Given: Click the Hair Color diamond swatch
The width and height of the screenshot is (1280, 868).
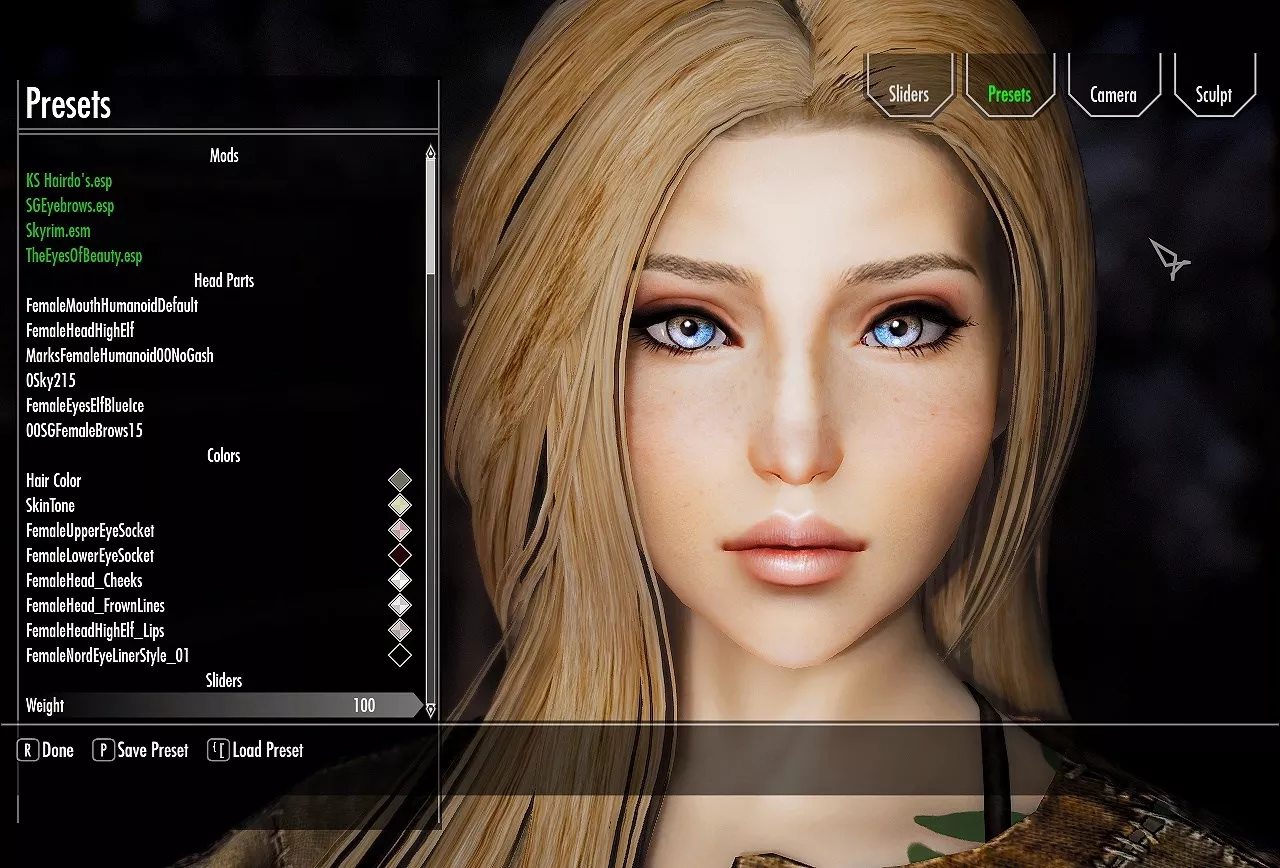Looking at the screenshot, I should coord(400,481).
